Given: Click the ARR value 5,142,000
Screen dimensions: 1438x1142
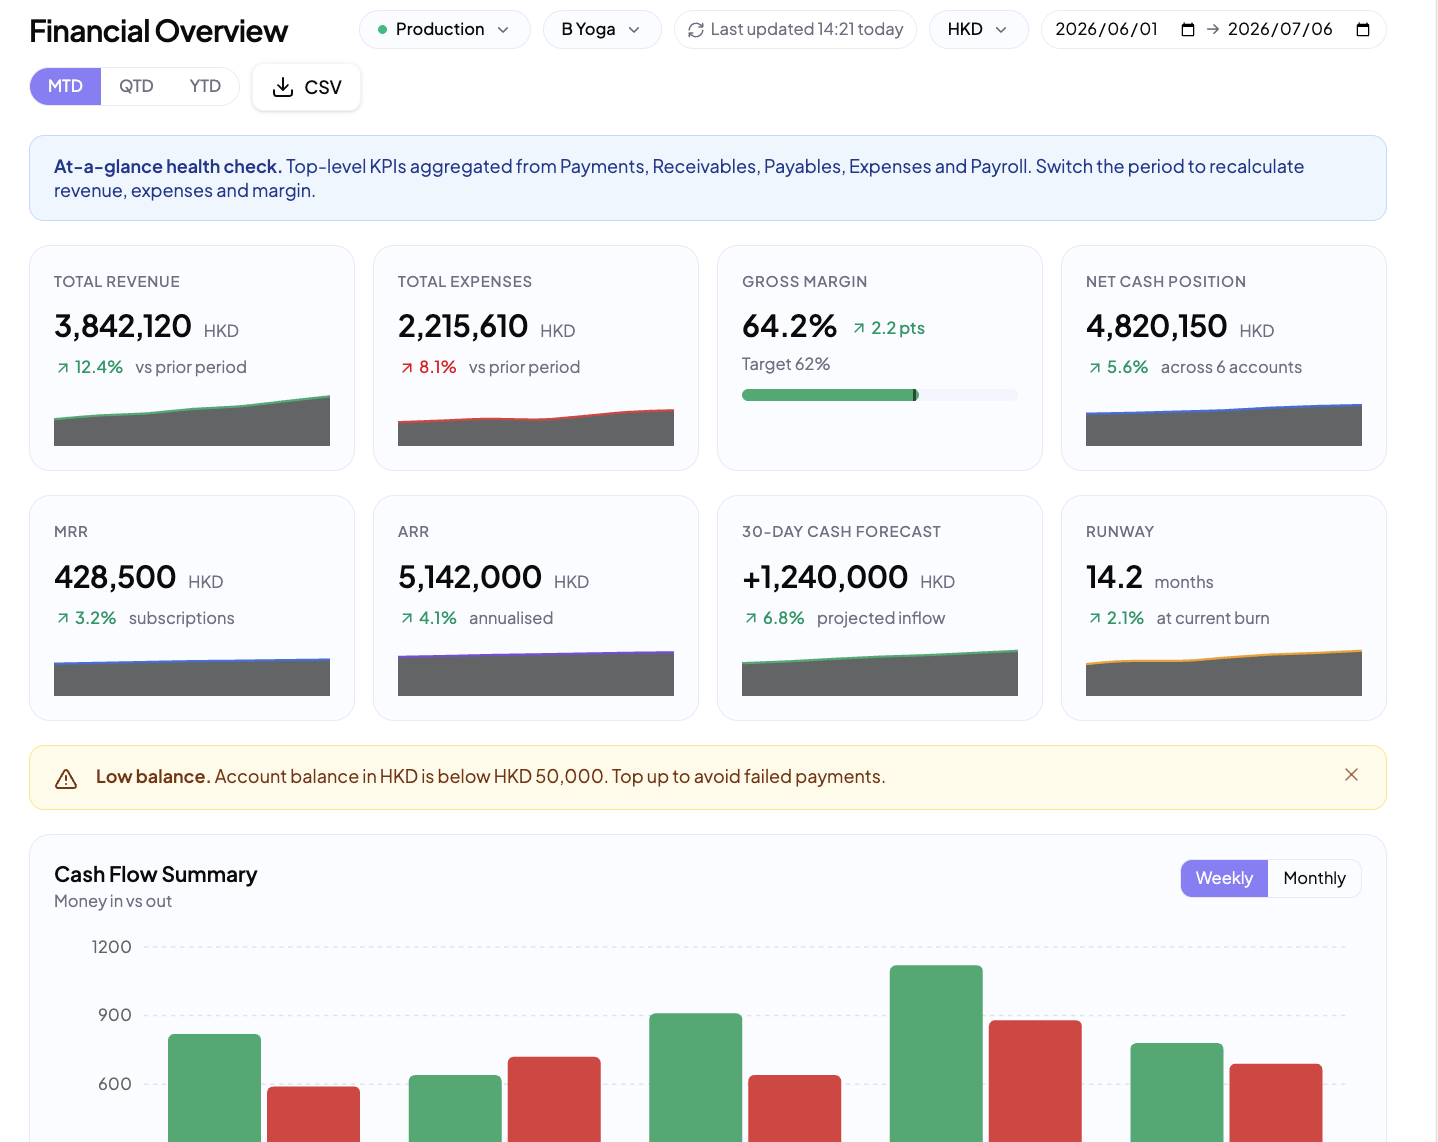Looking at the screenshot, I should (470, 577).
